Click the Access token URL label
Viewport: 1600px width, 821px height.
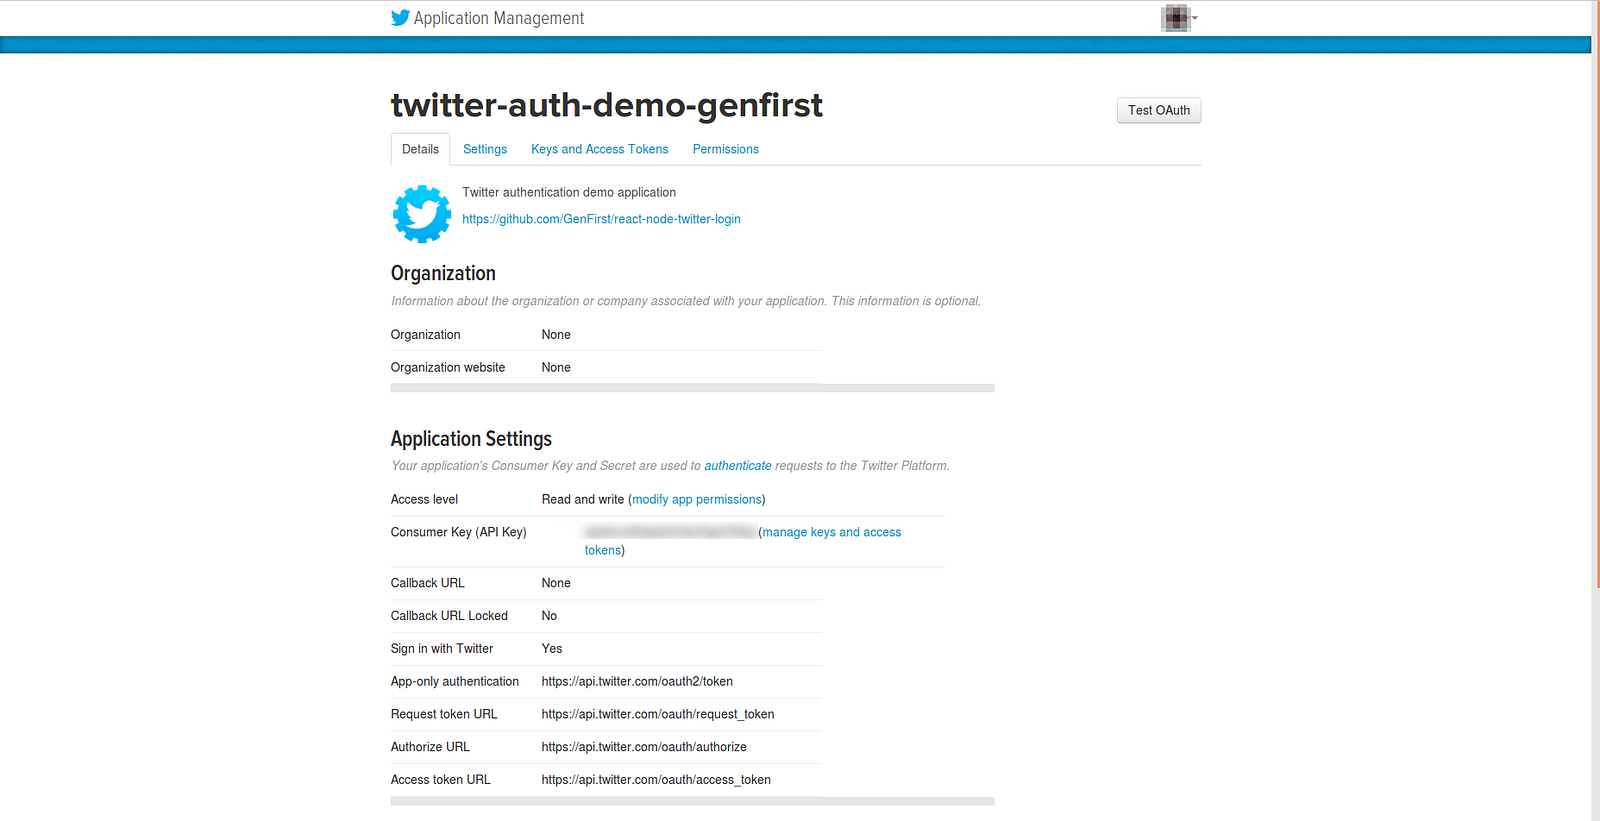click(x=441, y=780)
